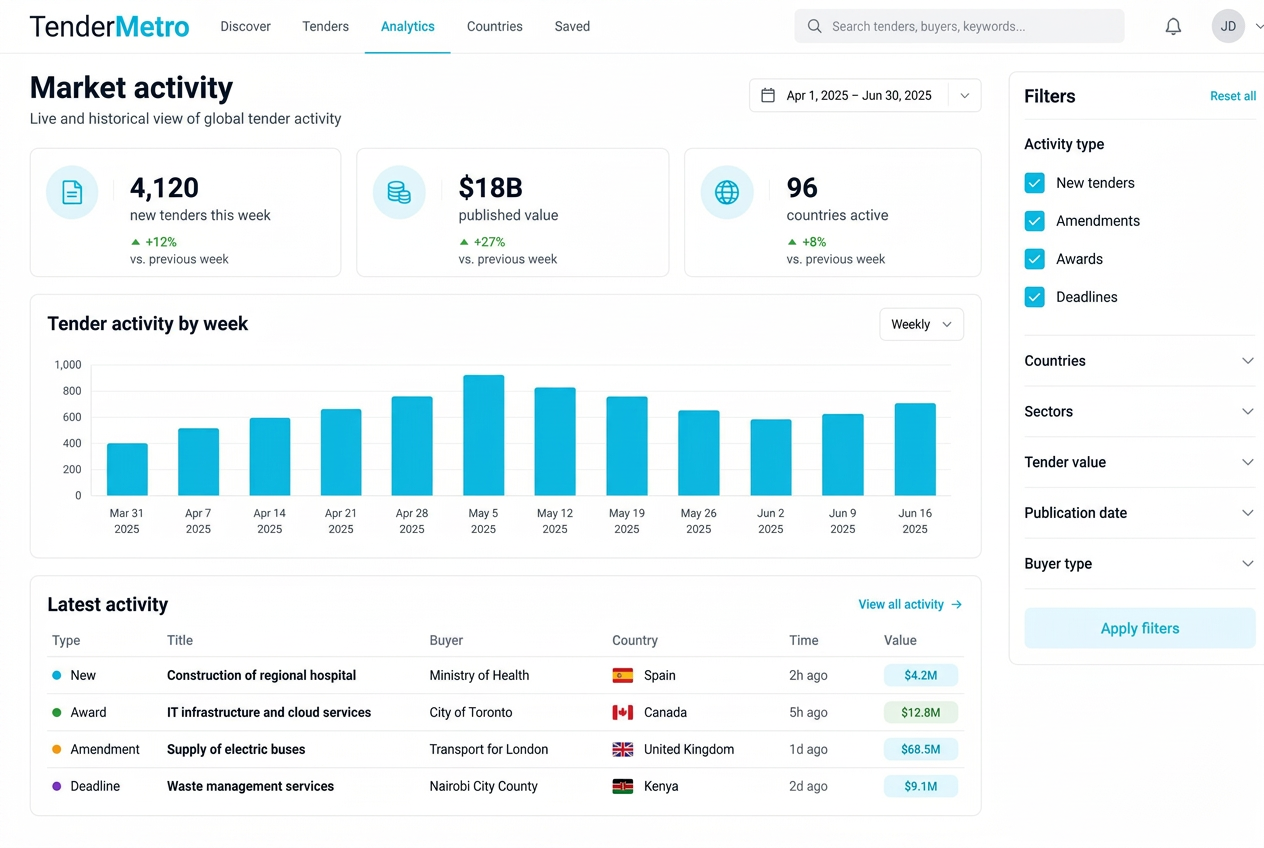Click the arrow icon next to View all activity
The height and width of the screenshot is (848, 1264).
(956, 604)
